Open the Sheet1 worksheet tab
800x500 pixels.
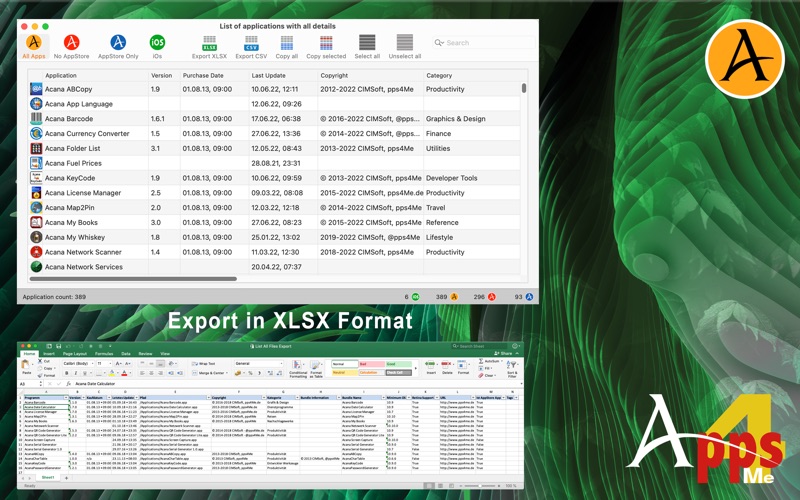(x=47, y=478)
